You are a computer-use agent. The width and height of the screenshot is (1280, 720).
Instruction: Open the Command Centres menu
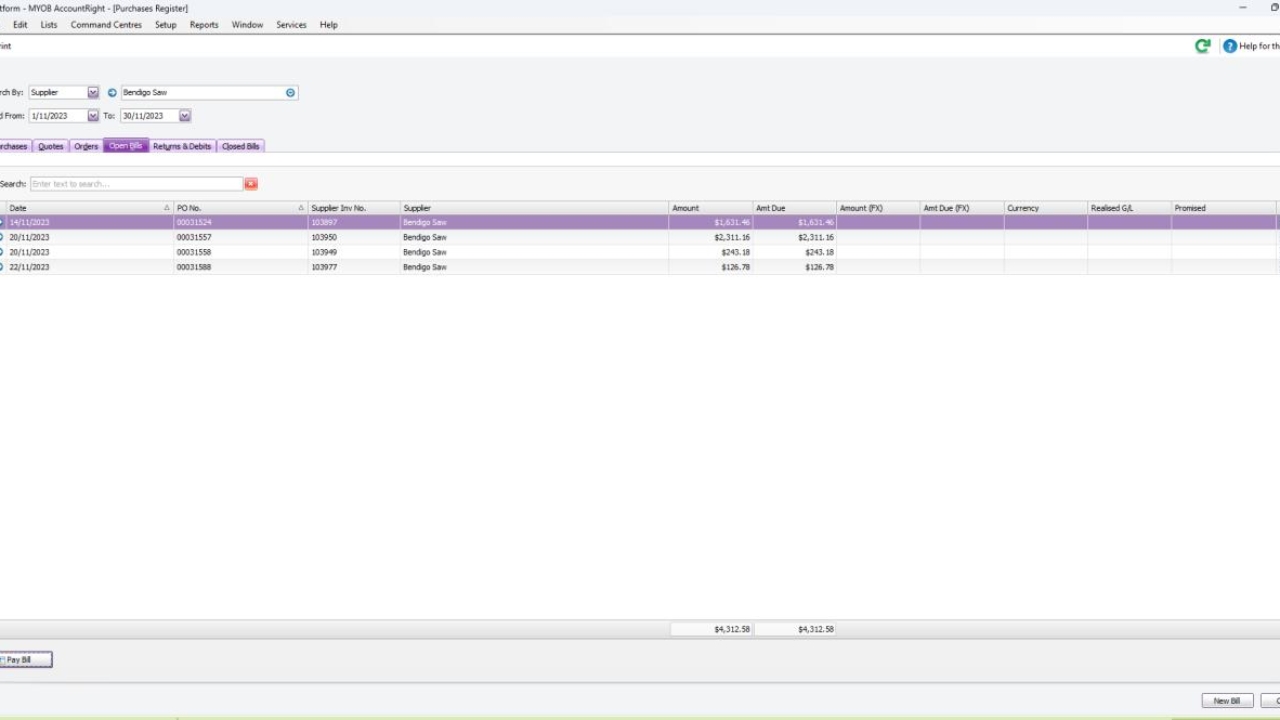point(106,25)
